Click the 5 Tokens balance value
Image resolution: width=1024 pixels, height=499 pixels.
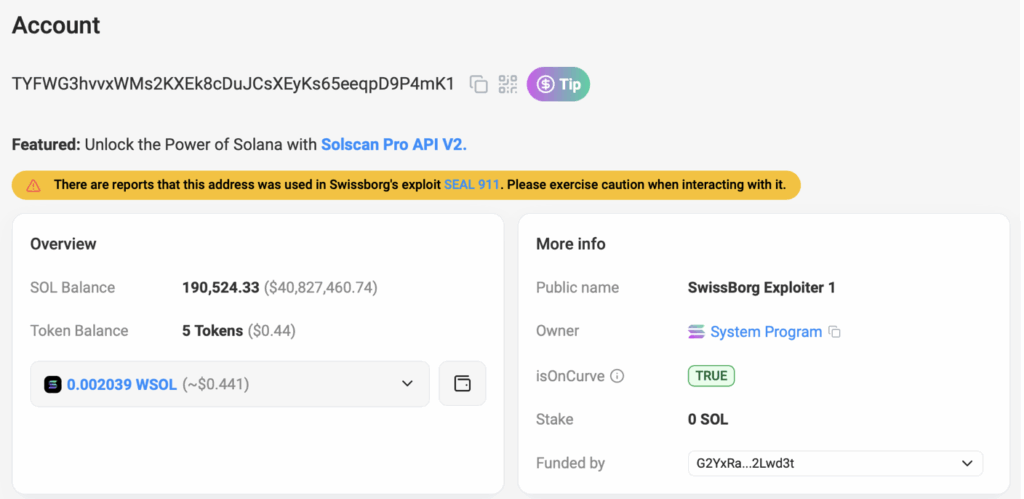[212, 331]
